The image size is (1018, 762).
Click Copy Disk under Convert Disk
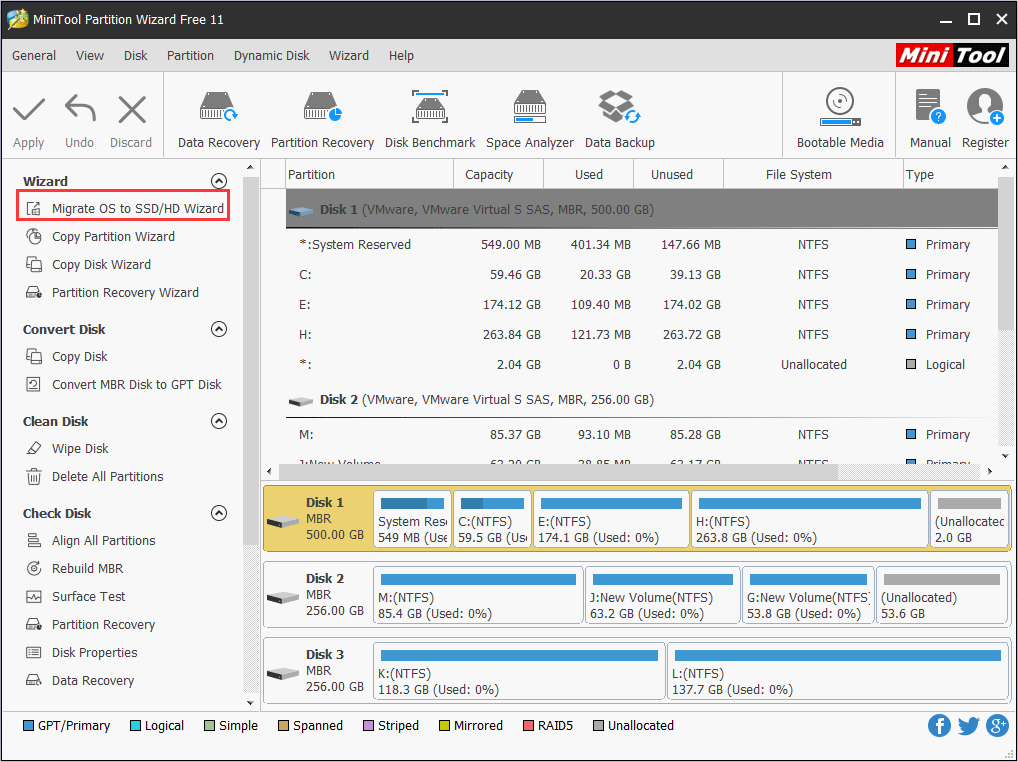click(66, 356)
